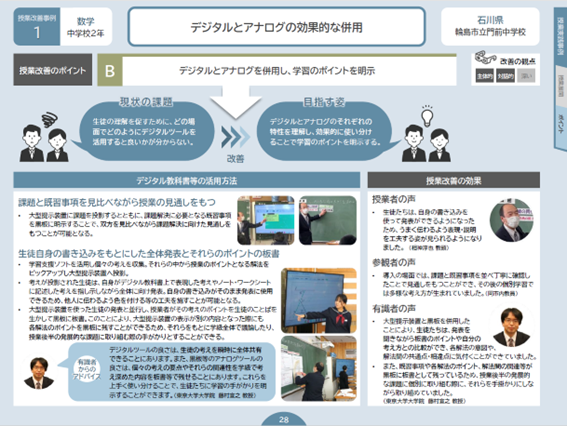Click the confused teachers illustration under 現状の課題

coord(44,137)
